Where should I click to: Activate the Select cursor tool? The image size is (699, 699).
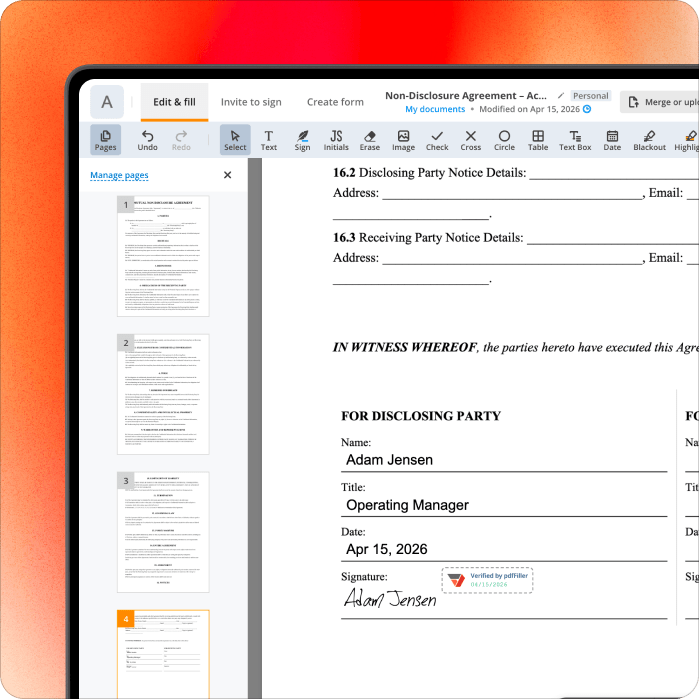point(235,140)
